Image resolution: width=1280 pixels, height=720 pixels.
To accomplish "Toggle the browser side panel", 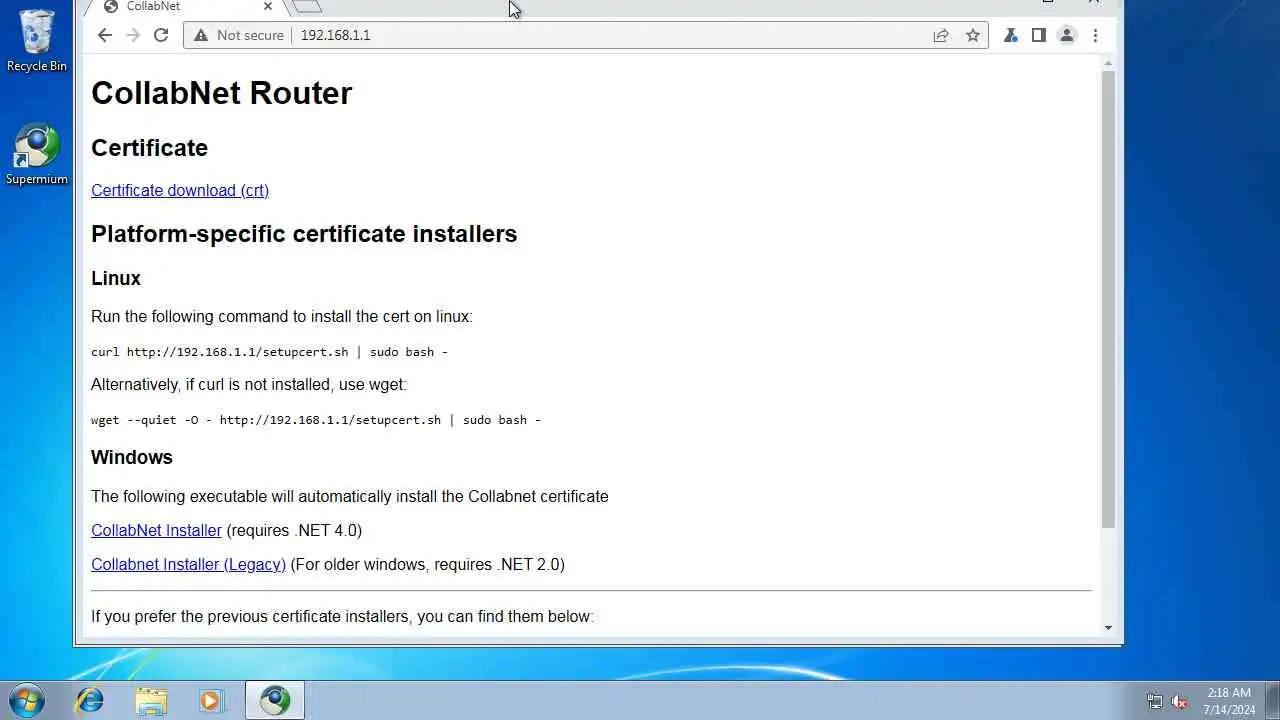I will pyautogui.click(x=1039, y=35).
